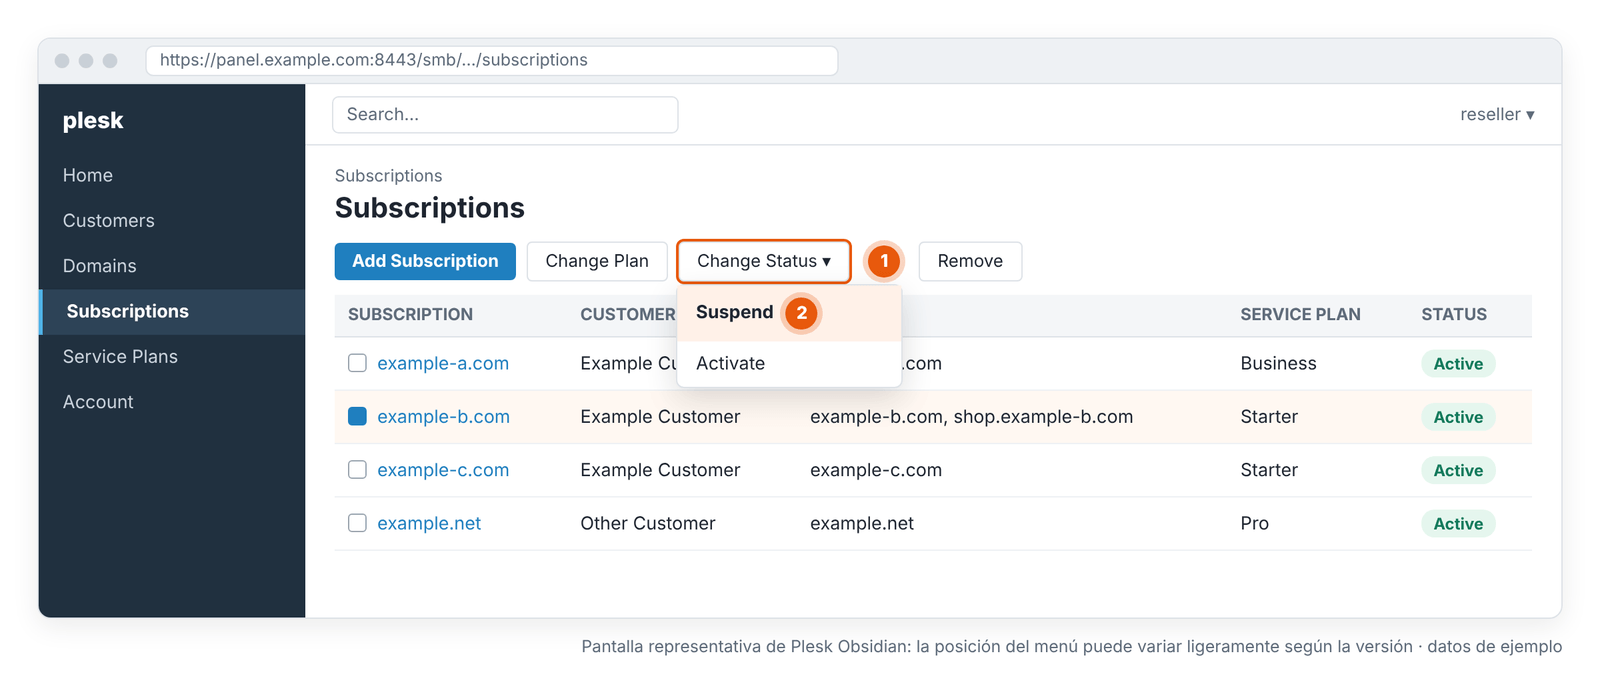Viewport: 1600px width, 695px height.
Task: Click the STATUS column header
Action: (x=1454, y=315)
